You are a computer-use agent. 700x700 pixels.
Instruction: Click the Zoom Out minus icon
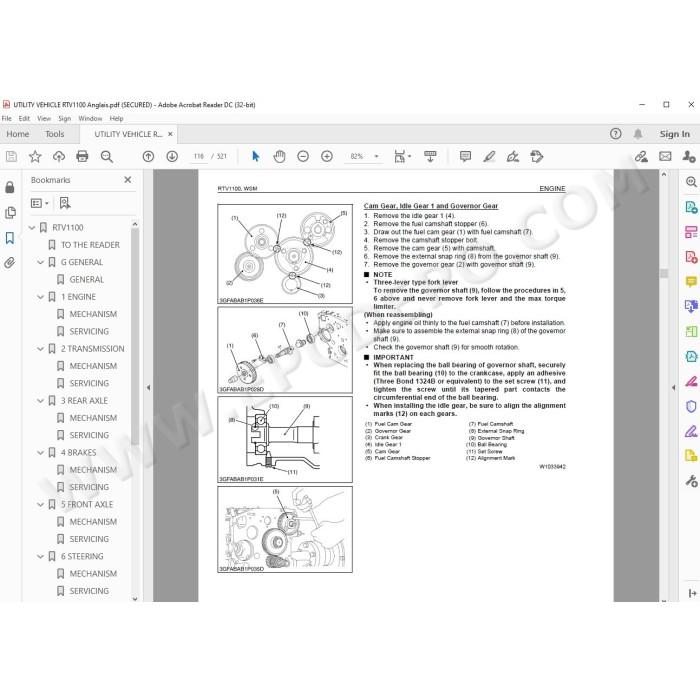[x=303, y=156]
